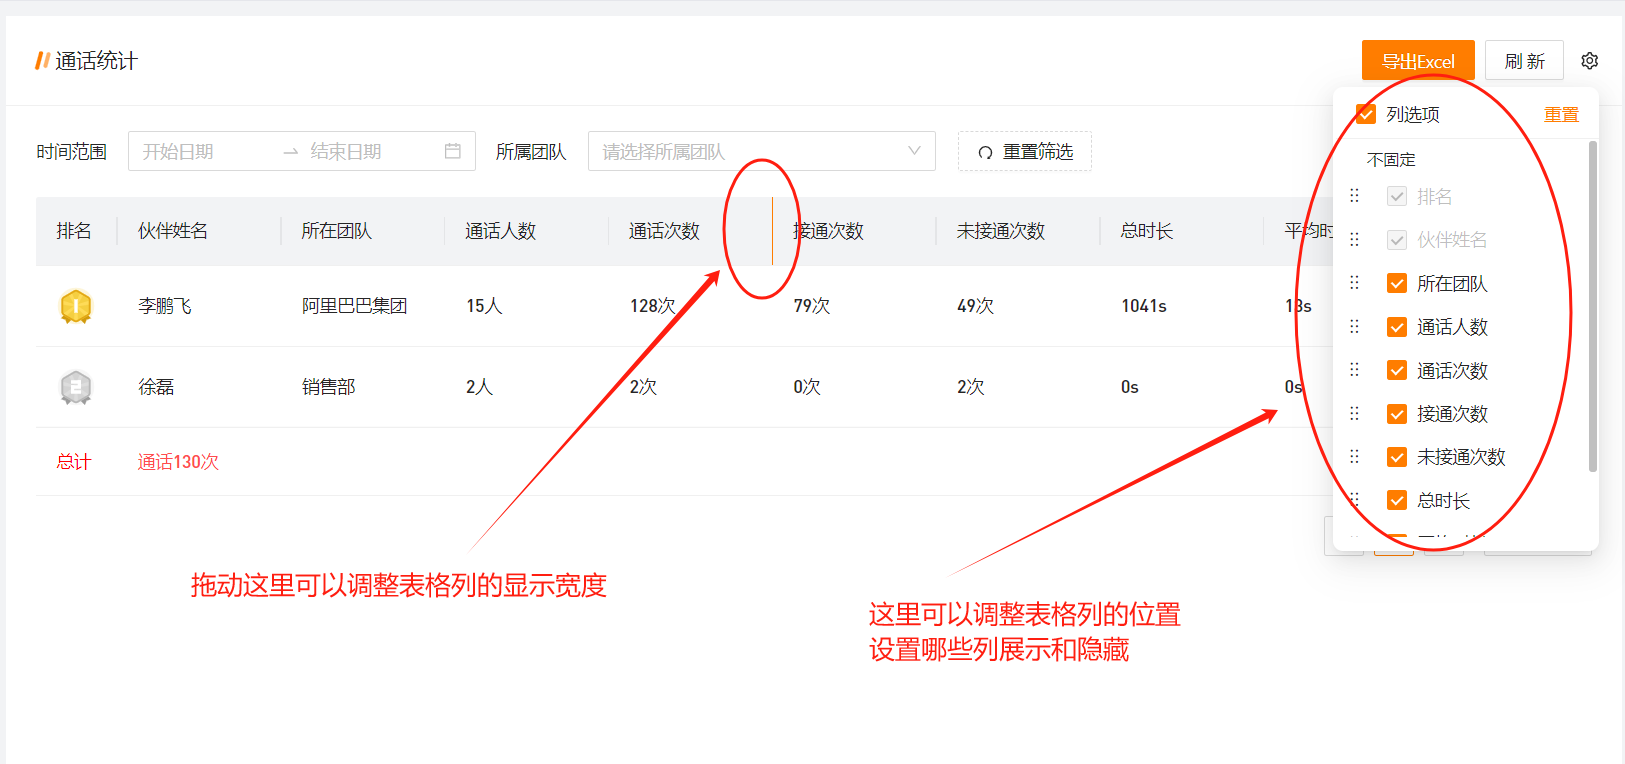The height and width of the screenshot is (764, 1625).
Task: Click the 导出Excel button
Action: [1418, 61]
